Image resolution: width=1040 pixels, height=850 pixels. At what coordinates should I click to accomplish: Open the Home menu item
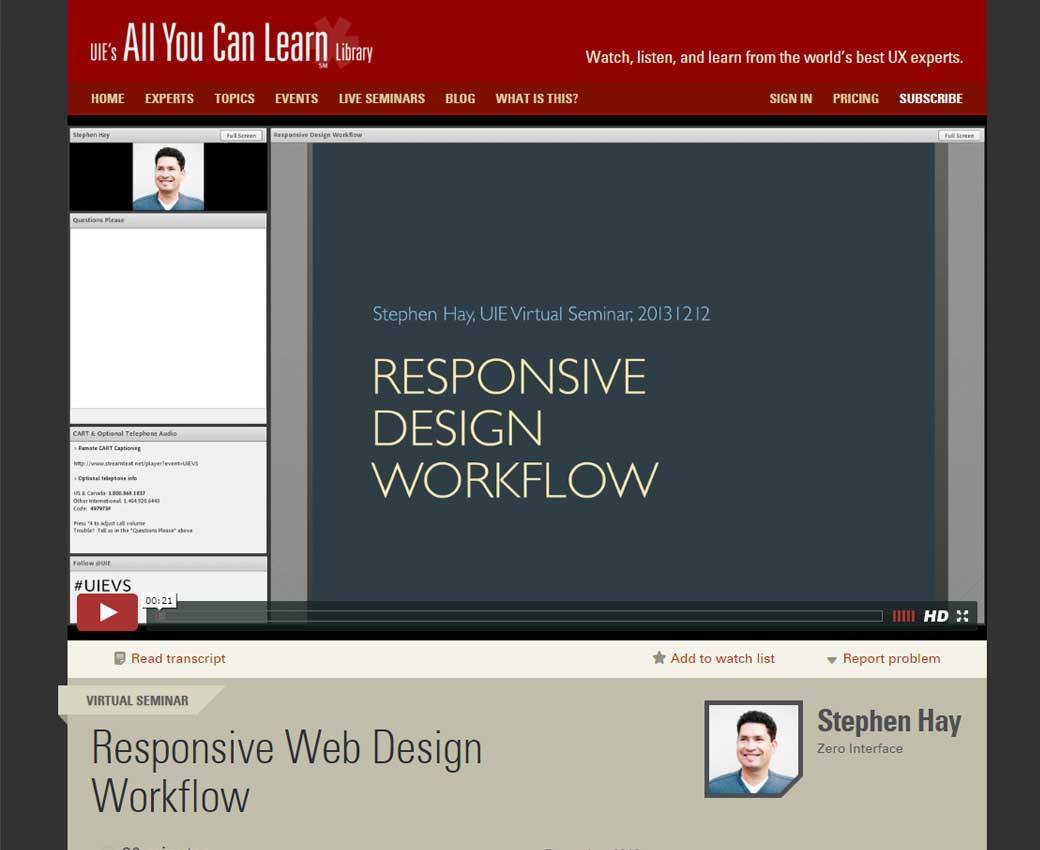(108, 98)
